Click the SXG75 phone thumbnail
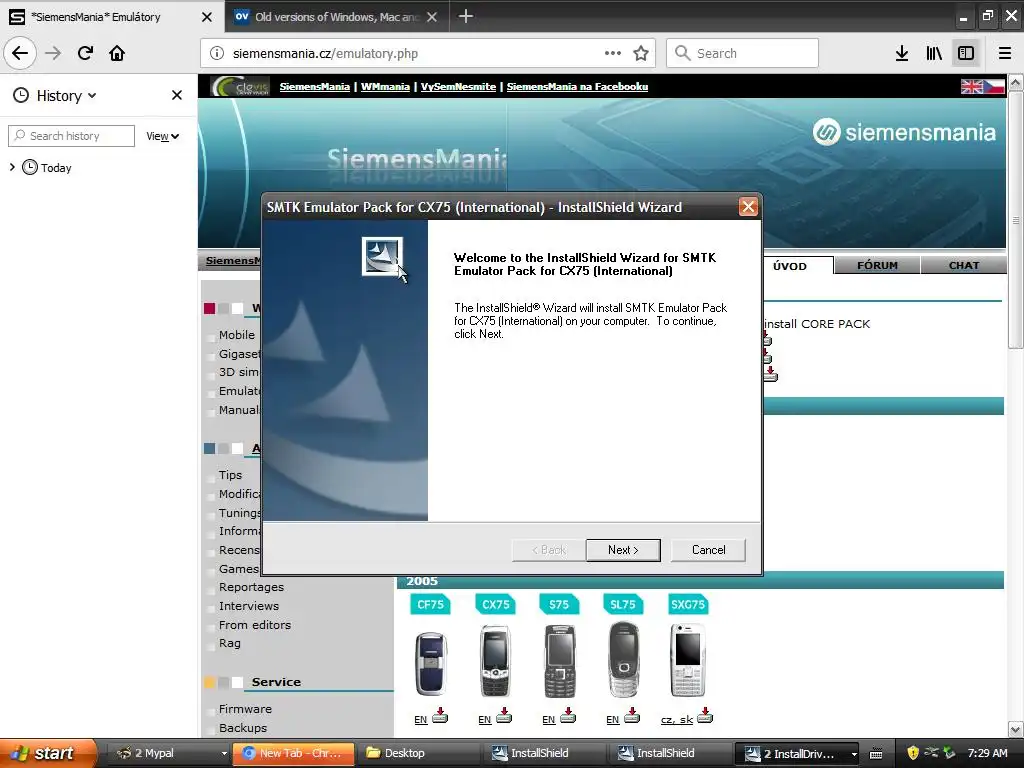 point(688,660)
